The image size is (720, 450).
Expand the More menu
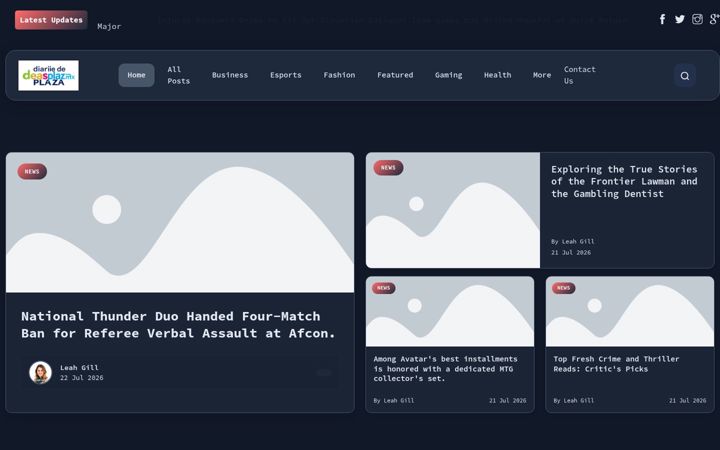(x=542, y=75)
